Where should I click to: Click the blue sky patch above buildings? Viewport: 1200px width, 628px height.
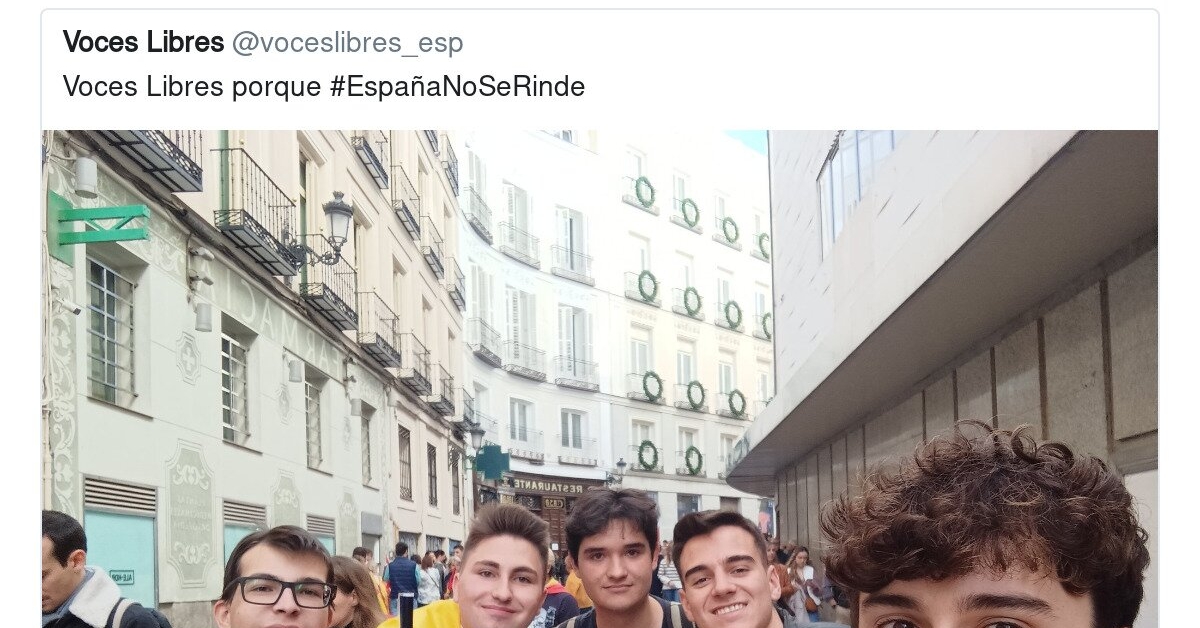pos(746,140)
